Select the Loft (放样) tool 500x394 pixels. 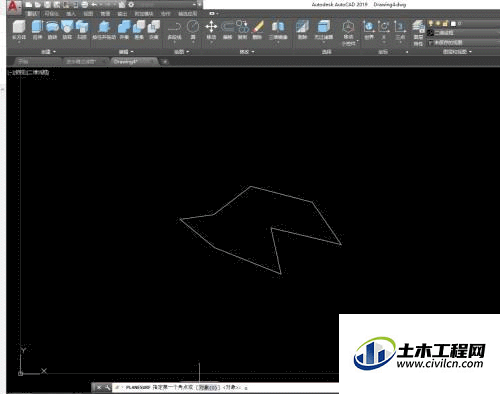click(x=67, y=30)
